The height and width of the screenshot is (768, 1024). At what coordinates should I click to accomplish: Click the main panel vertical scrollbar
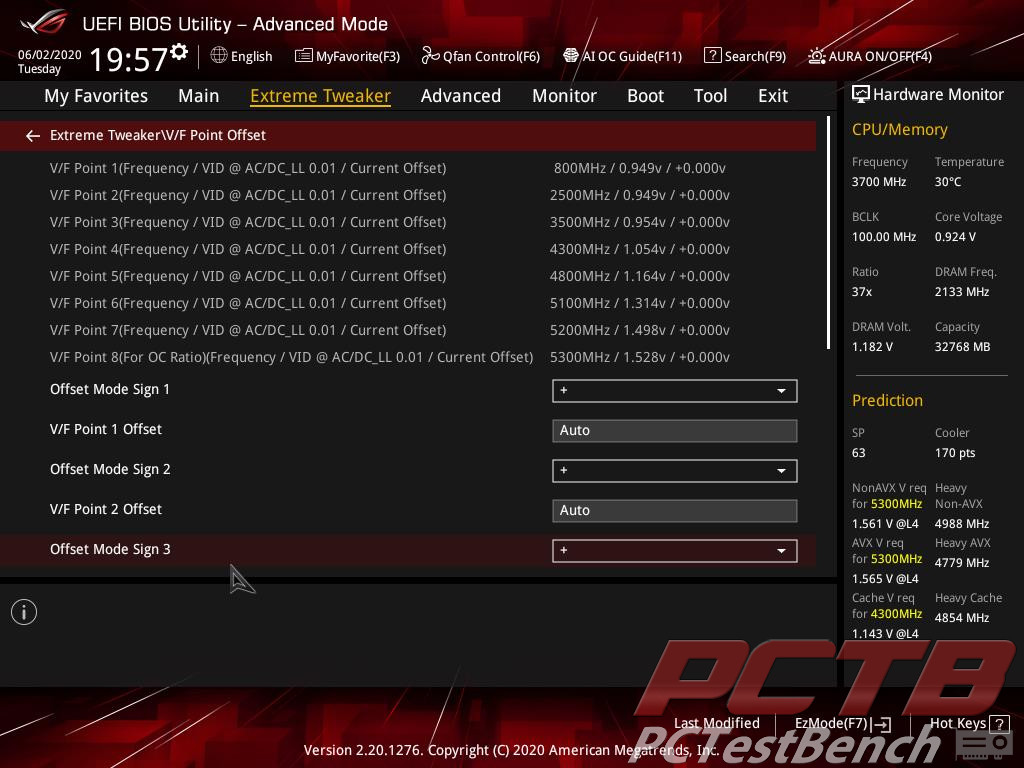point(828,232)
